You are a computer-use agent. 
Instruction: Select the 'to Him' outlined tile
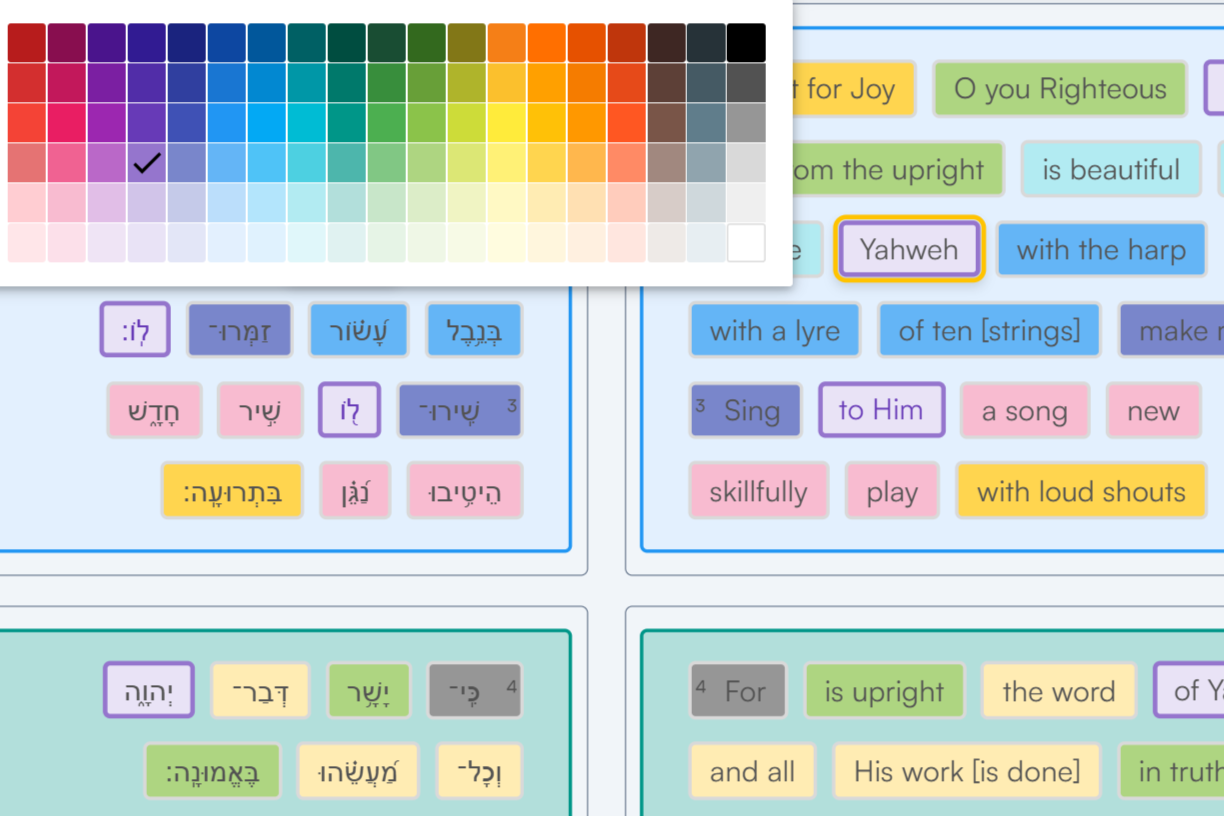click(x=881, y=410)
